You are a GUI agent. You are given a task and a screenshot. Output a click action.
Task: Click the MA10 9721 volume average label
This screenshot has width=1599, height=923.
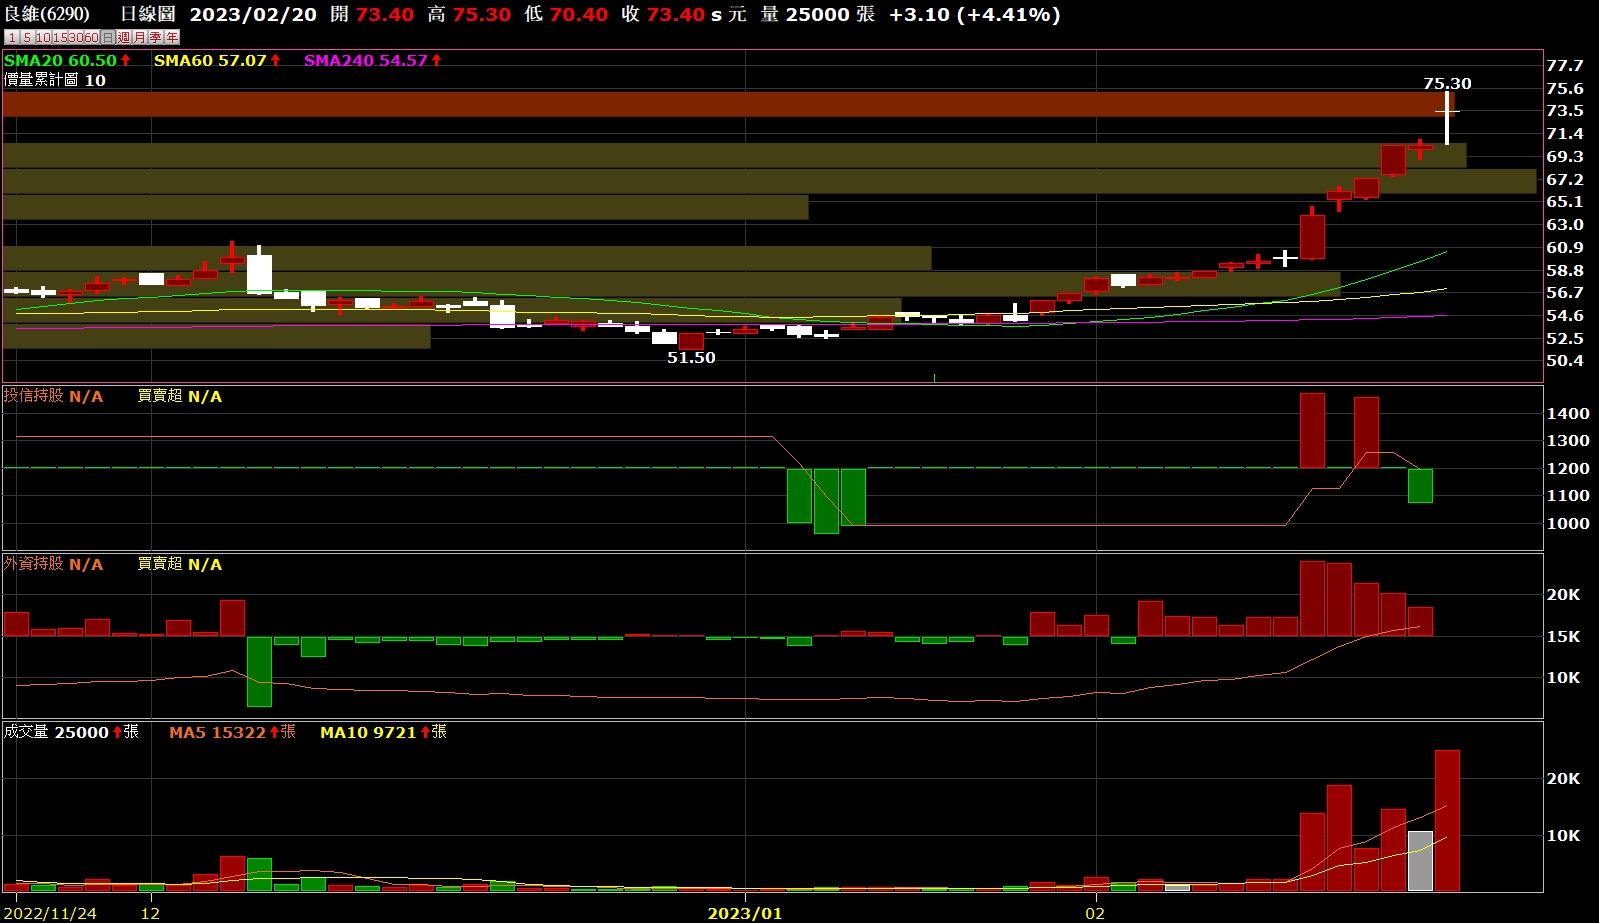click(x=383, y=732)
